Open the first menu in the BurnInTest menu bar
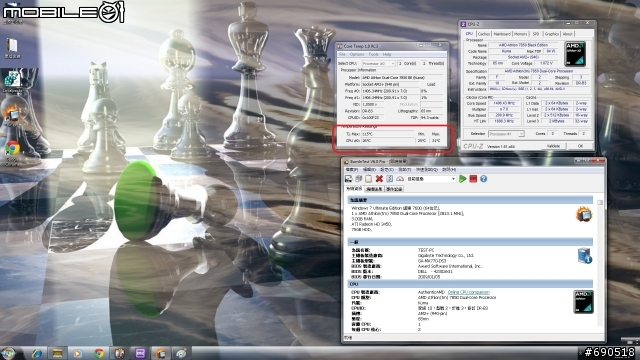640x360 pixels. pos(351,169)
